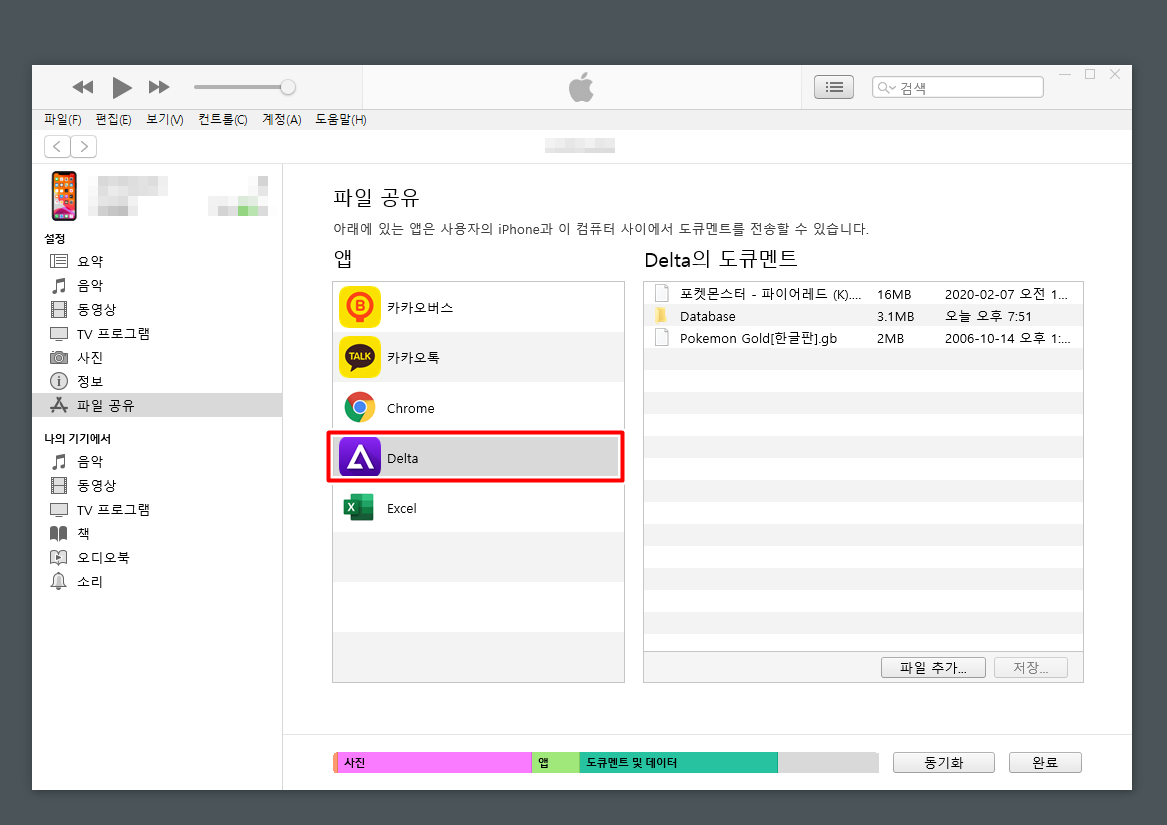Select the 카카오톡 app icon

click(x=359, y=357)
